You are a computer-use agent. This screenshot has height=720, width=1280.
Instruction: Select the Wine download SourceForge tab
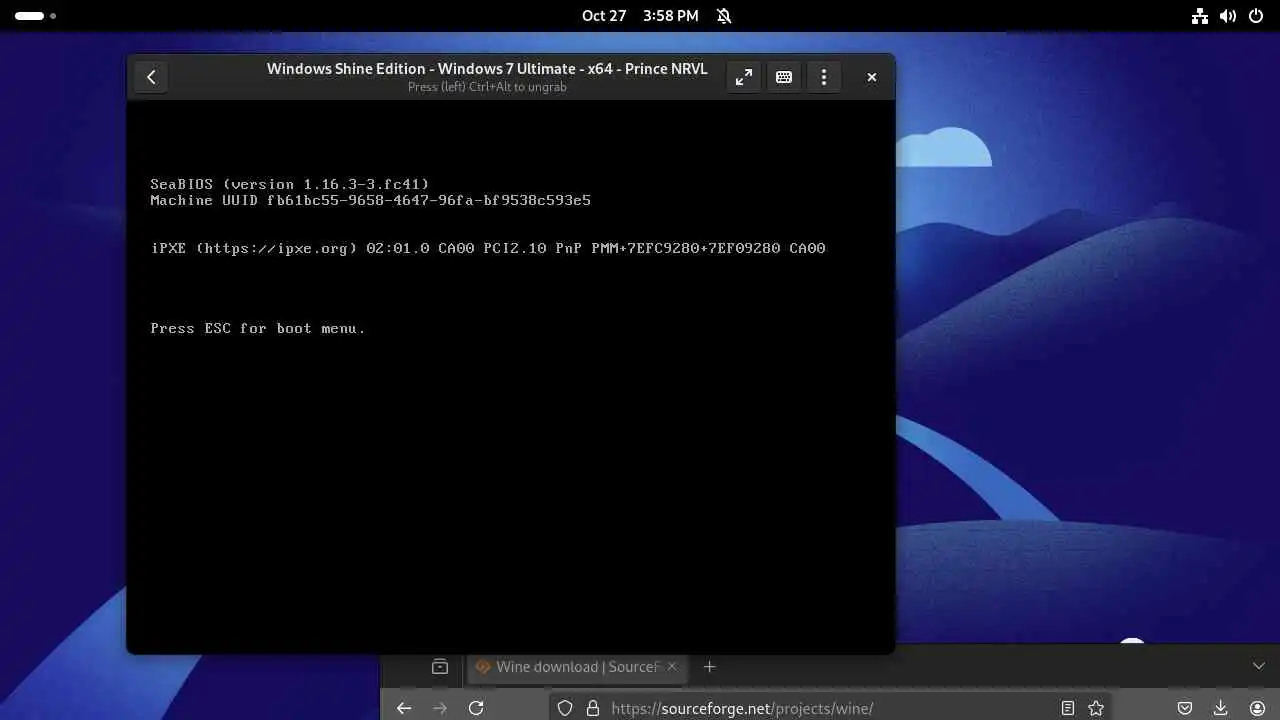coord(576,667)
